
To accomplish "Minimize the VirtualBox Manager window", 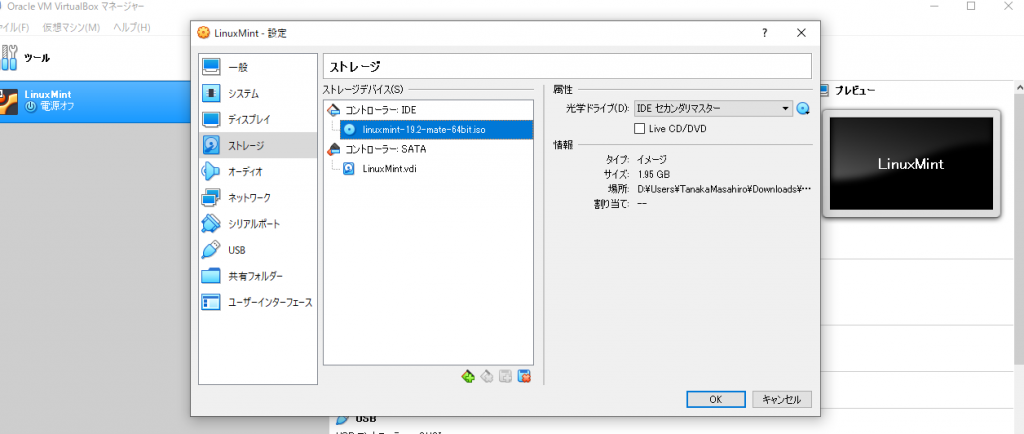I will coord(935,6).
